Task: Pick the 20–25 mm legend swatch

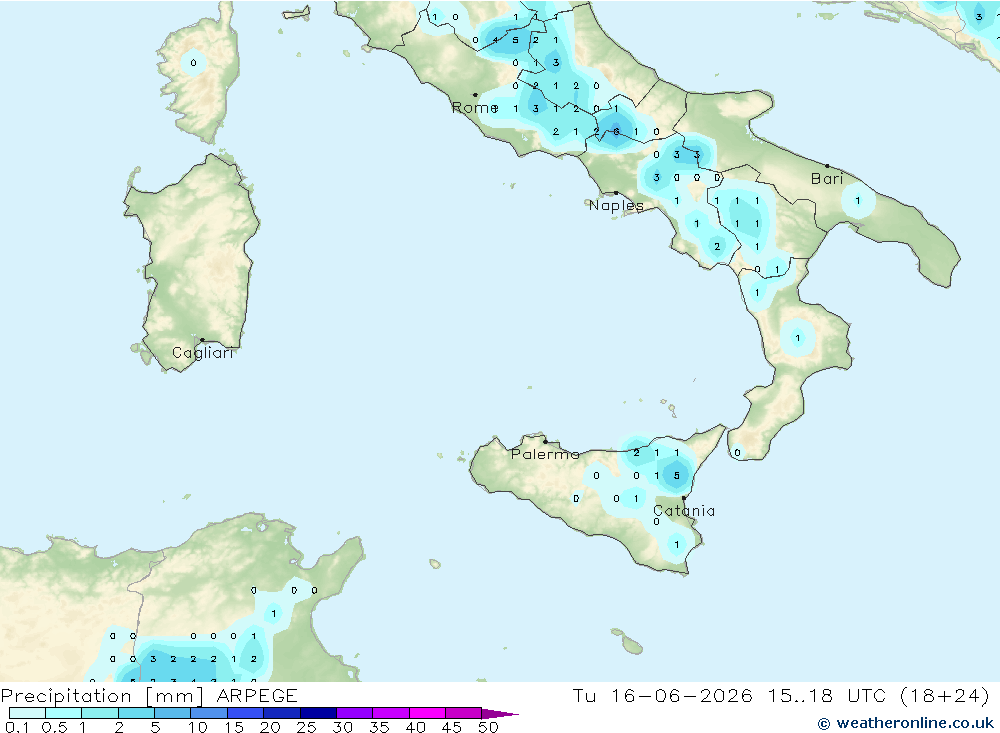Action: (x=282, y=713)
